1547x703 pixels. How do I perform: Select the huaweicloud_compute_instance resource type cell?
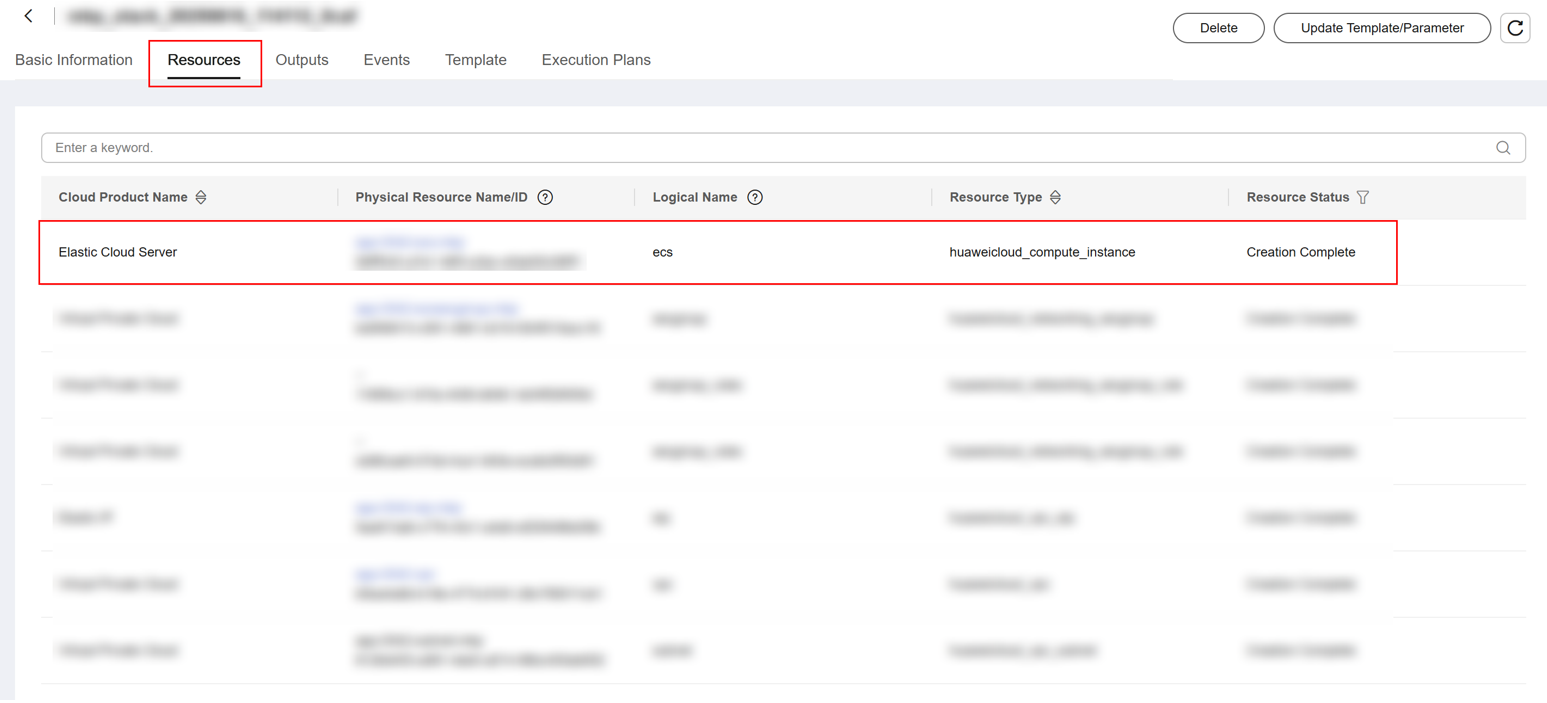click(x=1042, y=253)
